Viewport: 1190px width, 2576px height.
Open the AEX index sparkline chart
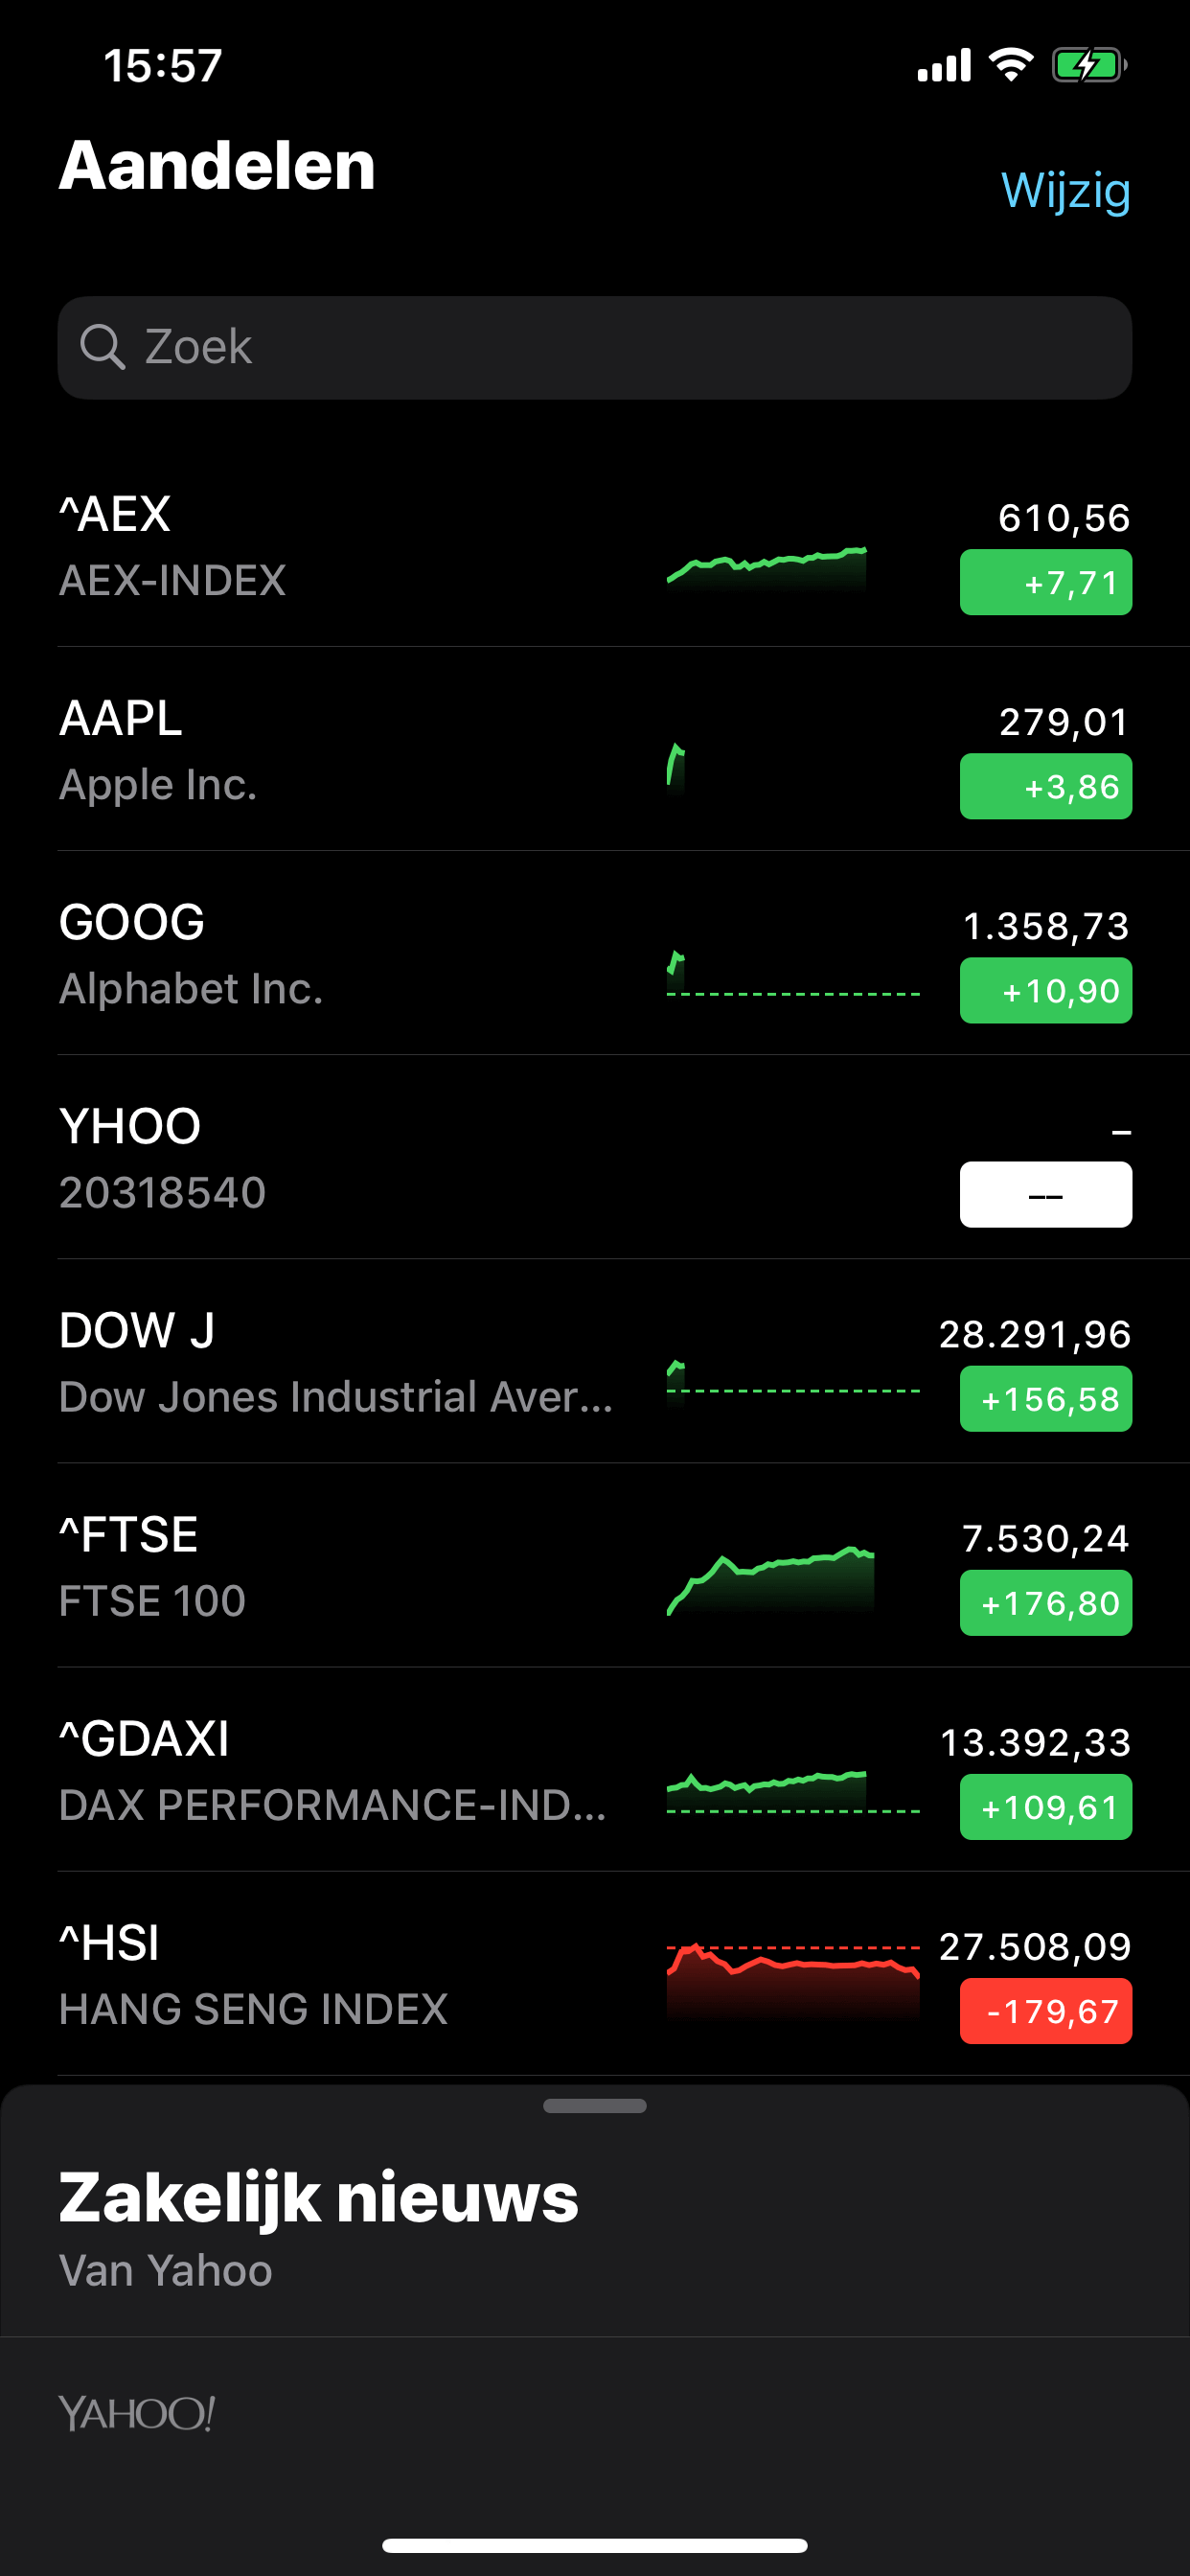(767, 567)
